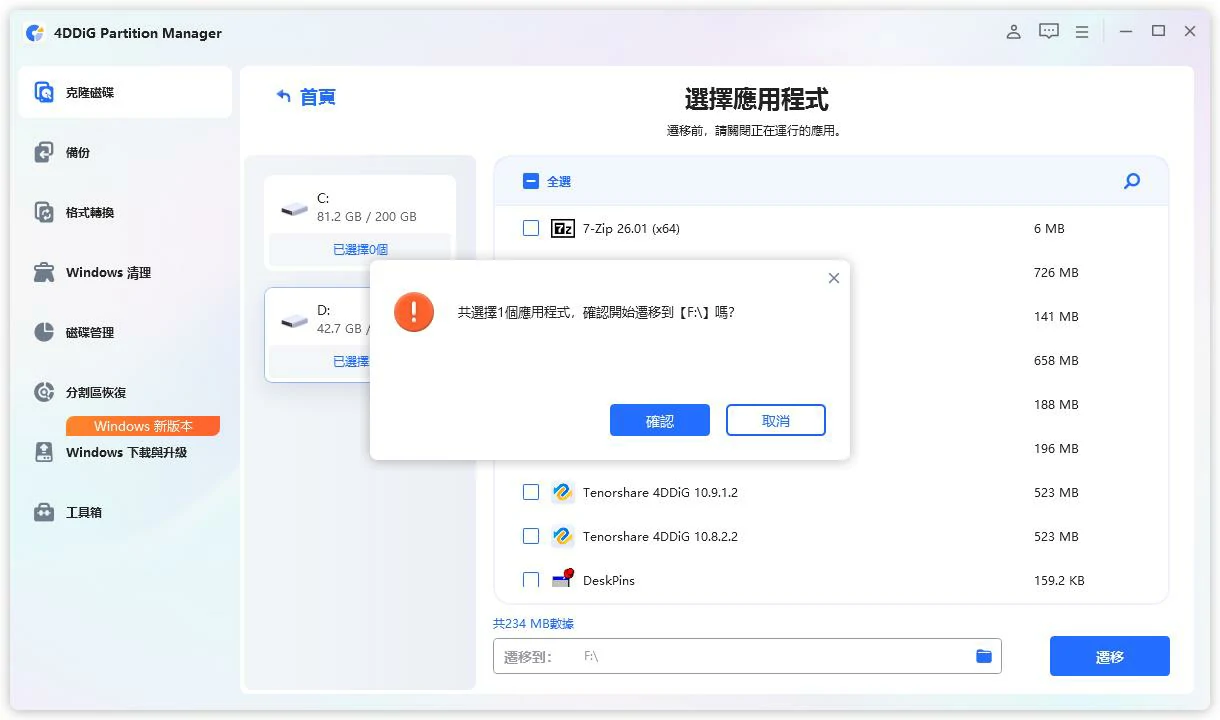Click the 6 MB size value

(x=1049, y=228)
